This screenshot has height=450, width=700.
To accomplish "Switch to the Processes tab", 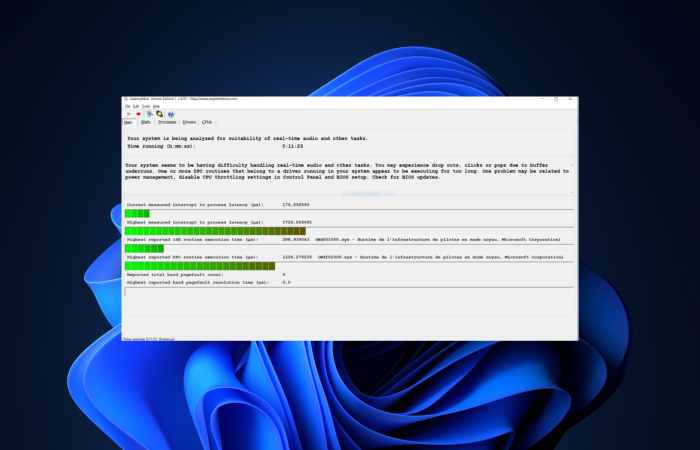I will click(167, 122).
